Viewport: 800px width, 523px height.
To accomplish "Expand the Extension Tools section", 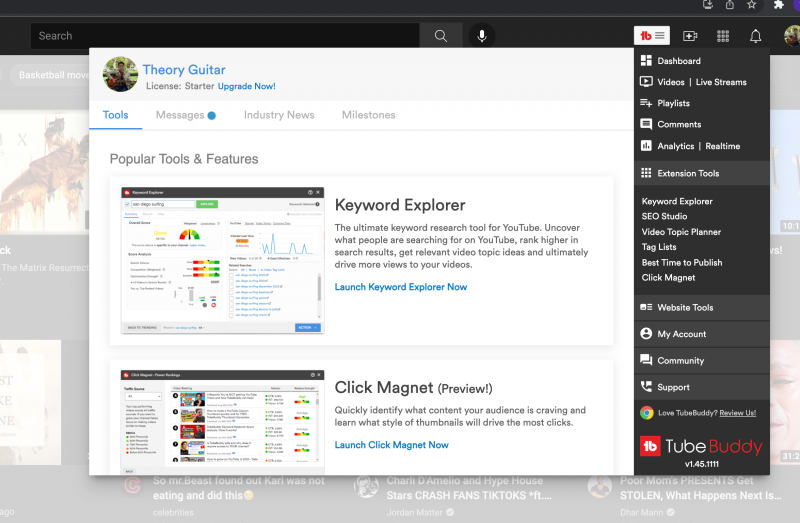I will click(688, 173).
